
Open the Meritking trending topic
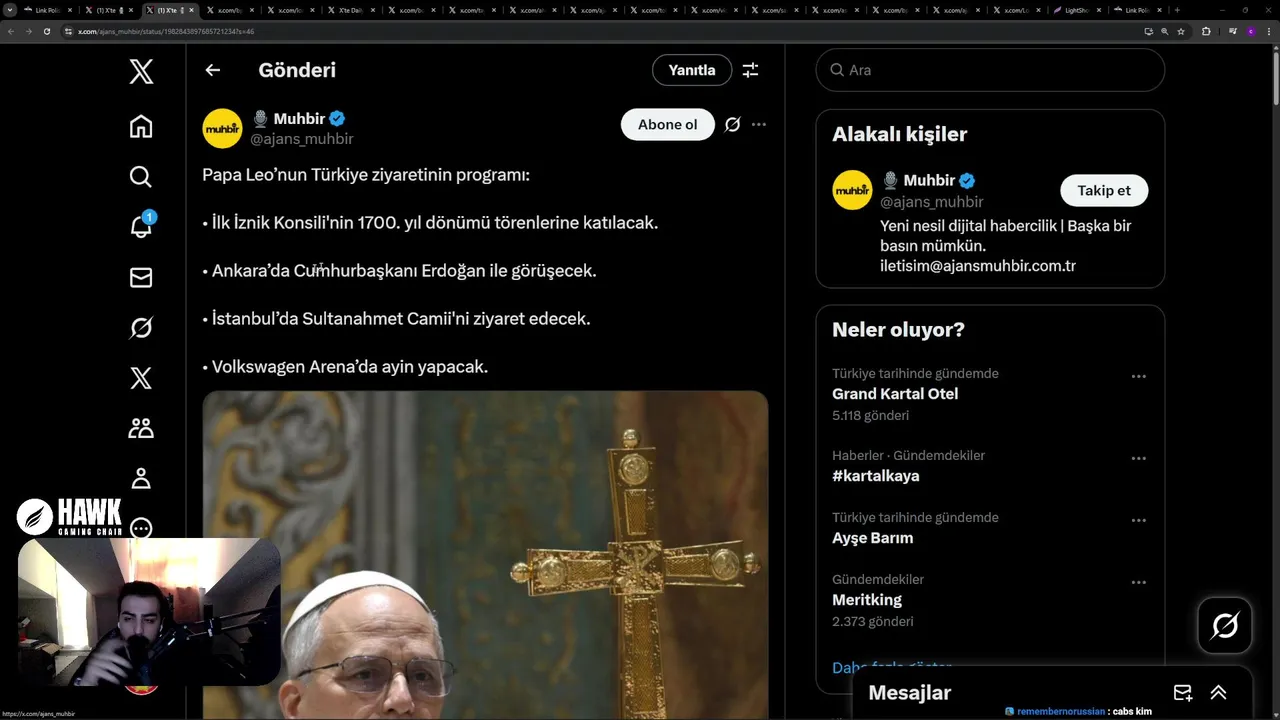(x=867, y=600)
